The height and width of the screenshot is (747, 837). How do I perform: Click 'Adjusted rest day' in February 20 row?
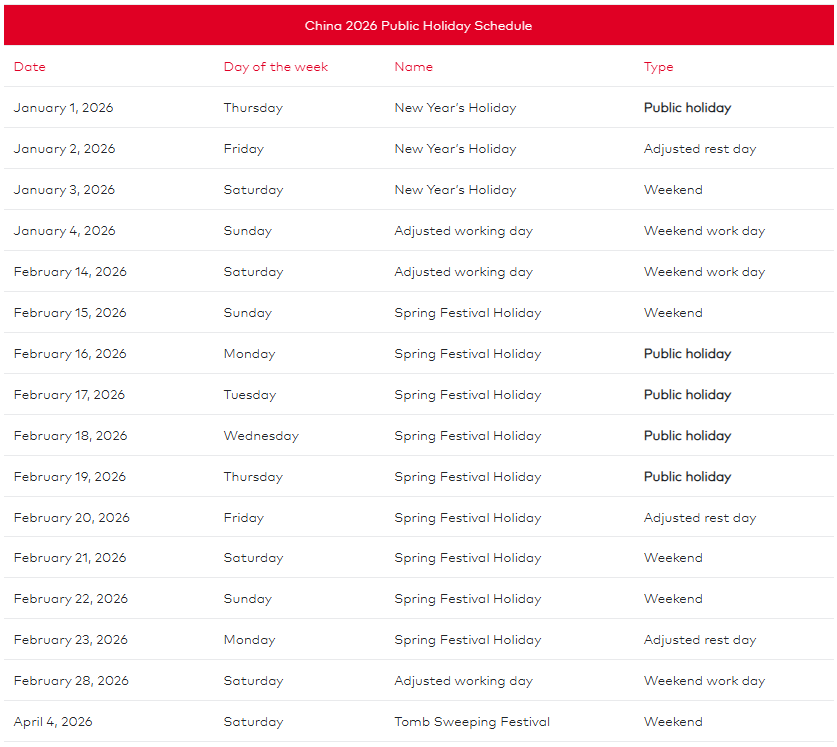(700, 518)
